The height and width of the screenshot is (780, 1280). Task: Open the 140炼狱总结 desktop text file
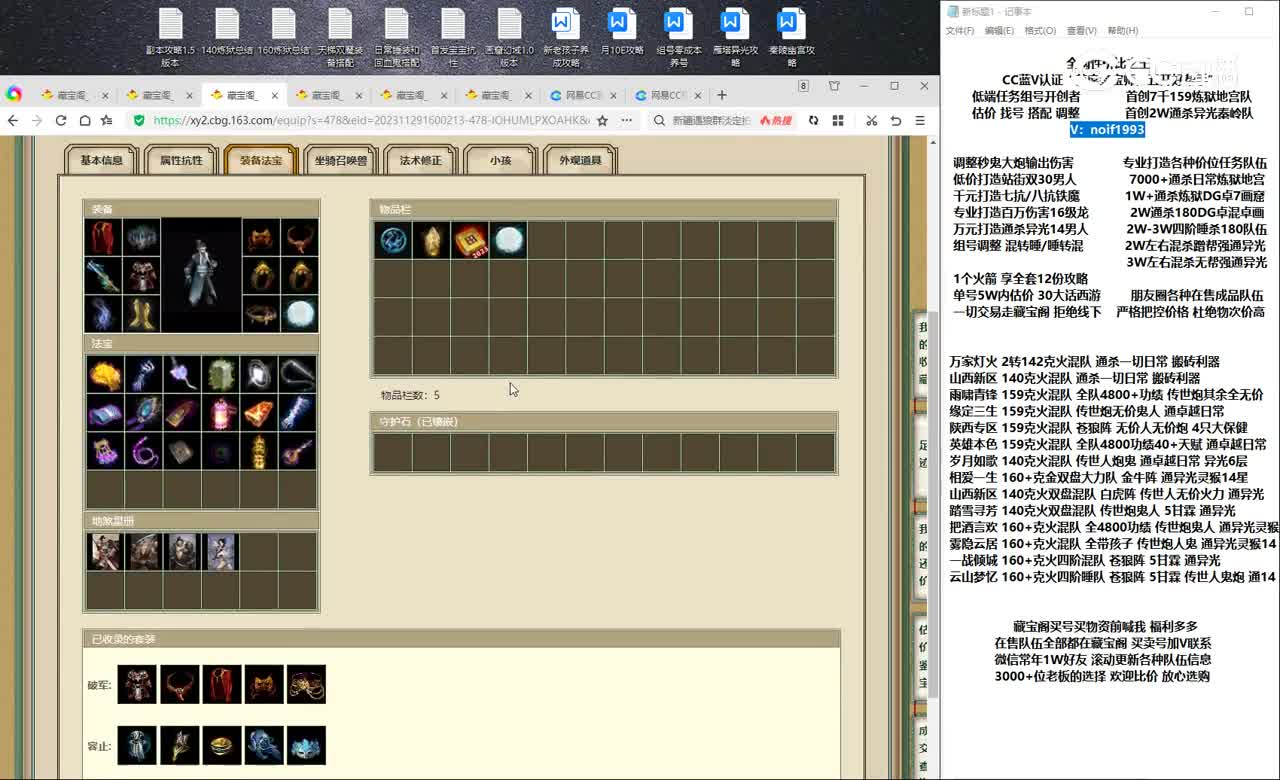coord(227,33)
